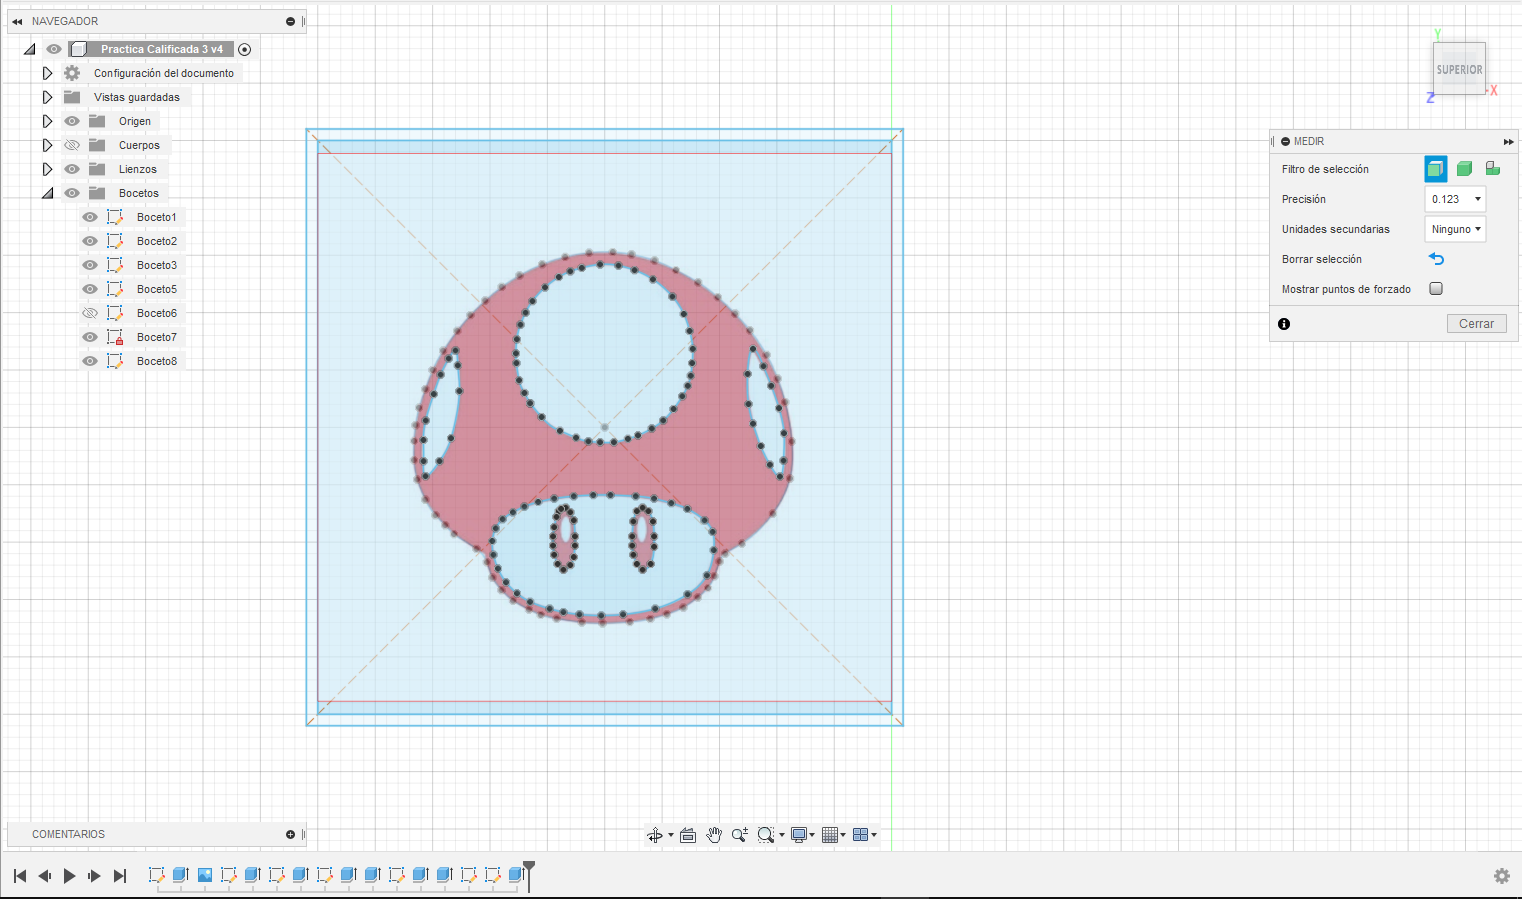The height and width of the screenshot is (899, 1522).
Task: Click the gear icon of Configuración del documento
Action: 72,73
